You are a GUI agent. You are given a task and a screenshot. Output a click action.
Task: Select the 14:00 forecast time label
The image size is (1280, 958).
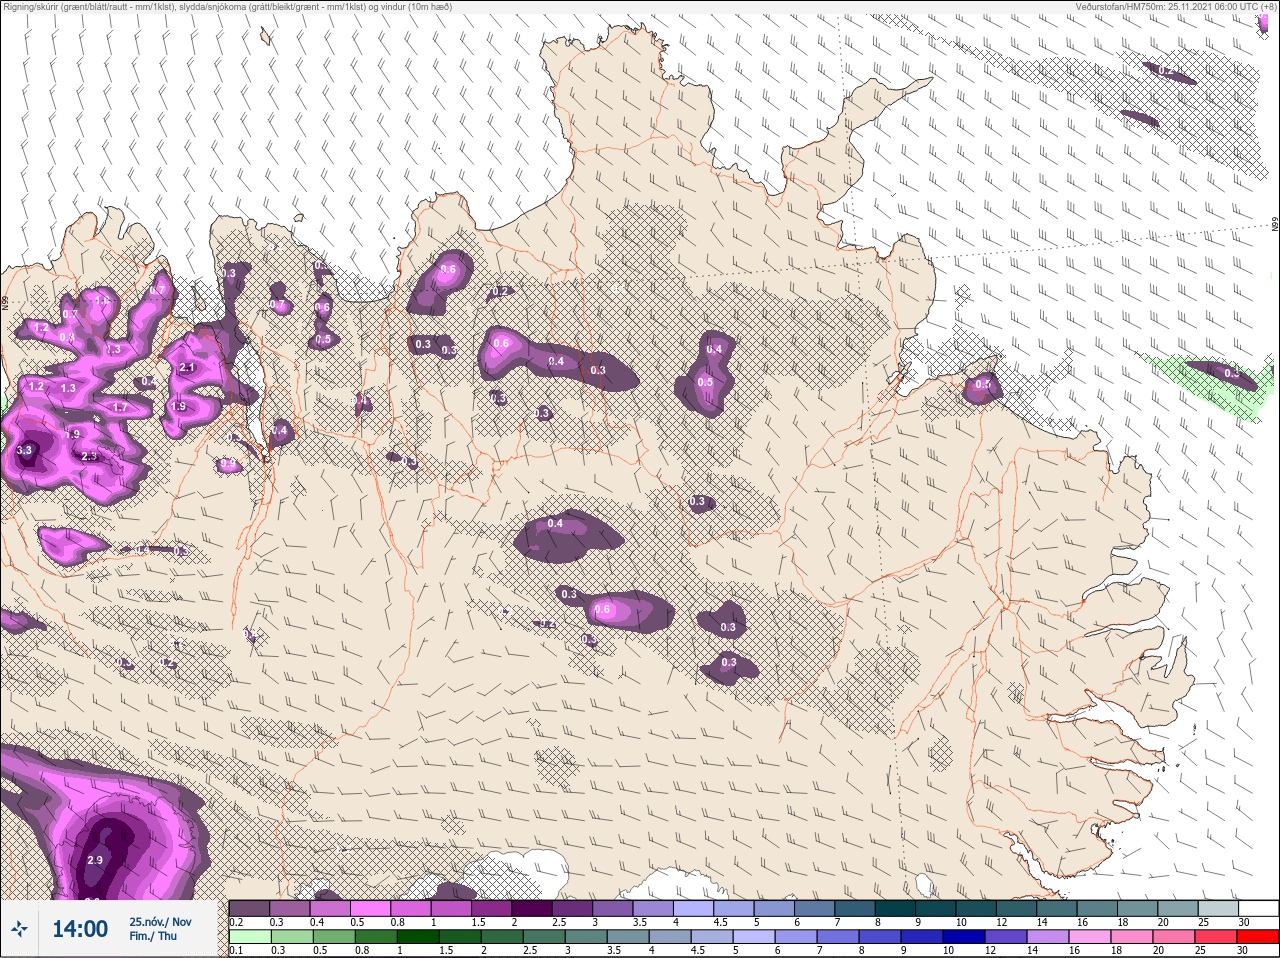point(80,929)
